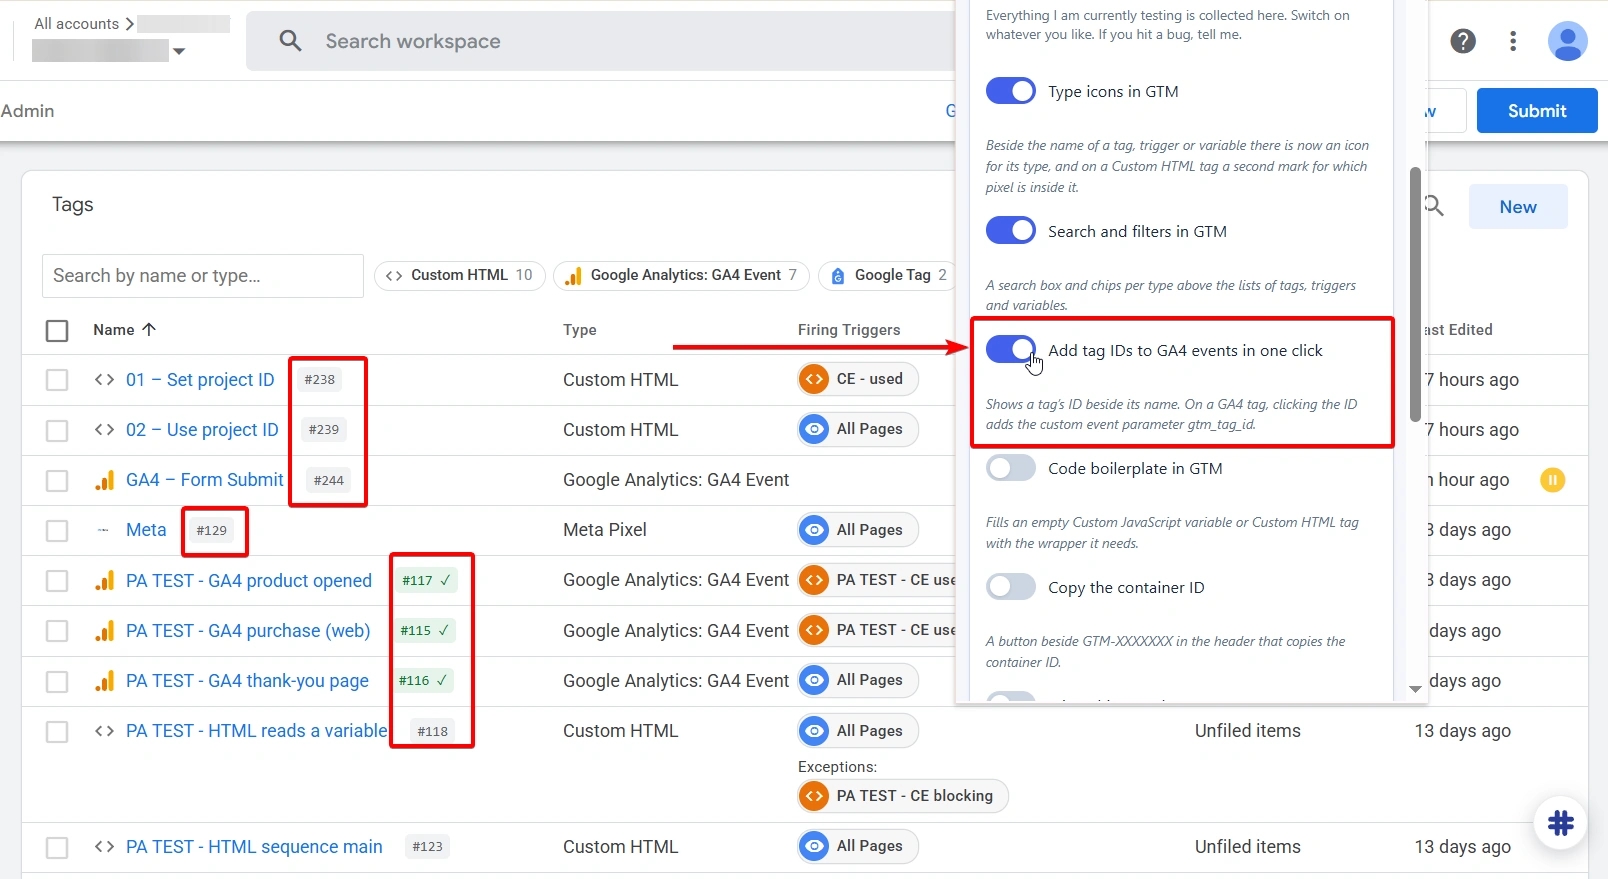Filter by Custom HTML chip
This screenshot has height=879, width=1608.
pos(460,275)
